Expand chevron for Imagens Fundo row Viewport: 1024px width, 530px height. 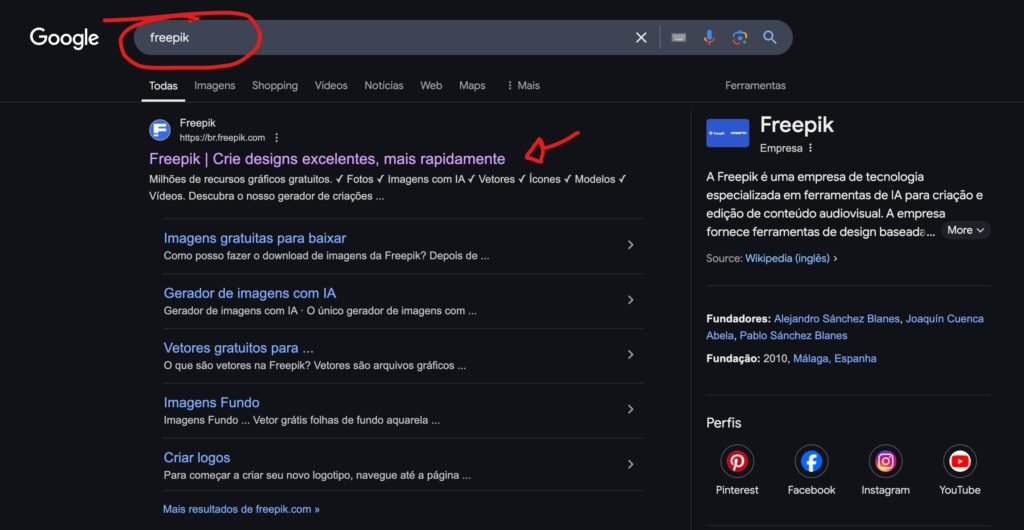630,409
